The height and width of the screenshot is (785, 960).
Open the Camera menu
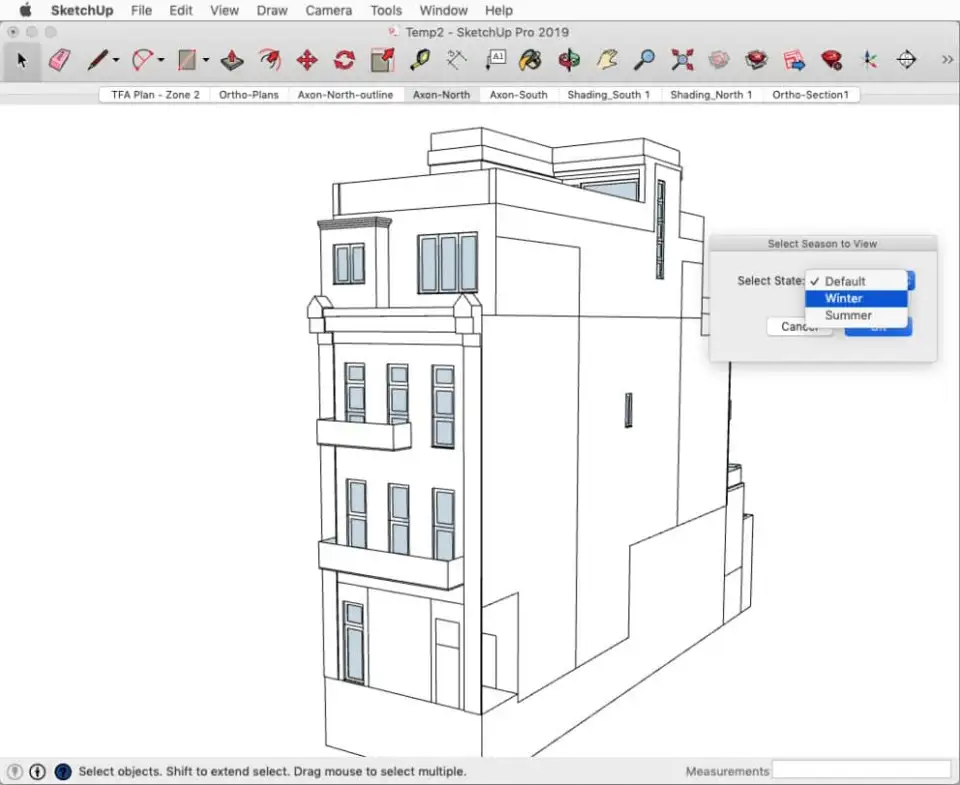328,10
